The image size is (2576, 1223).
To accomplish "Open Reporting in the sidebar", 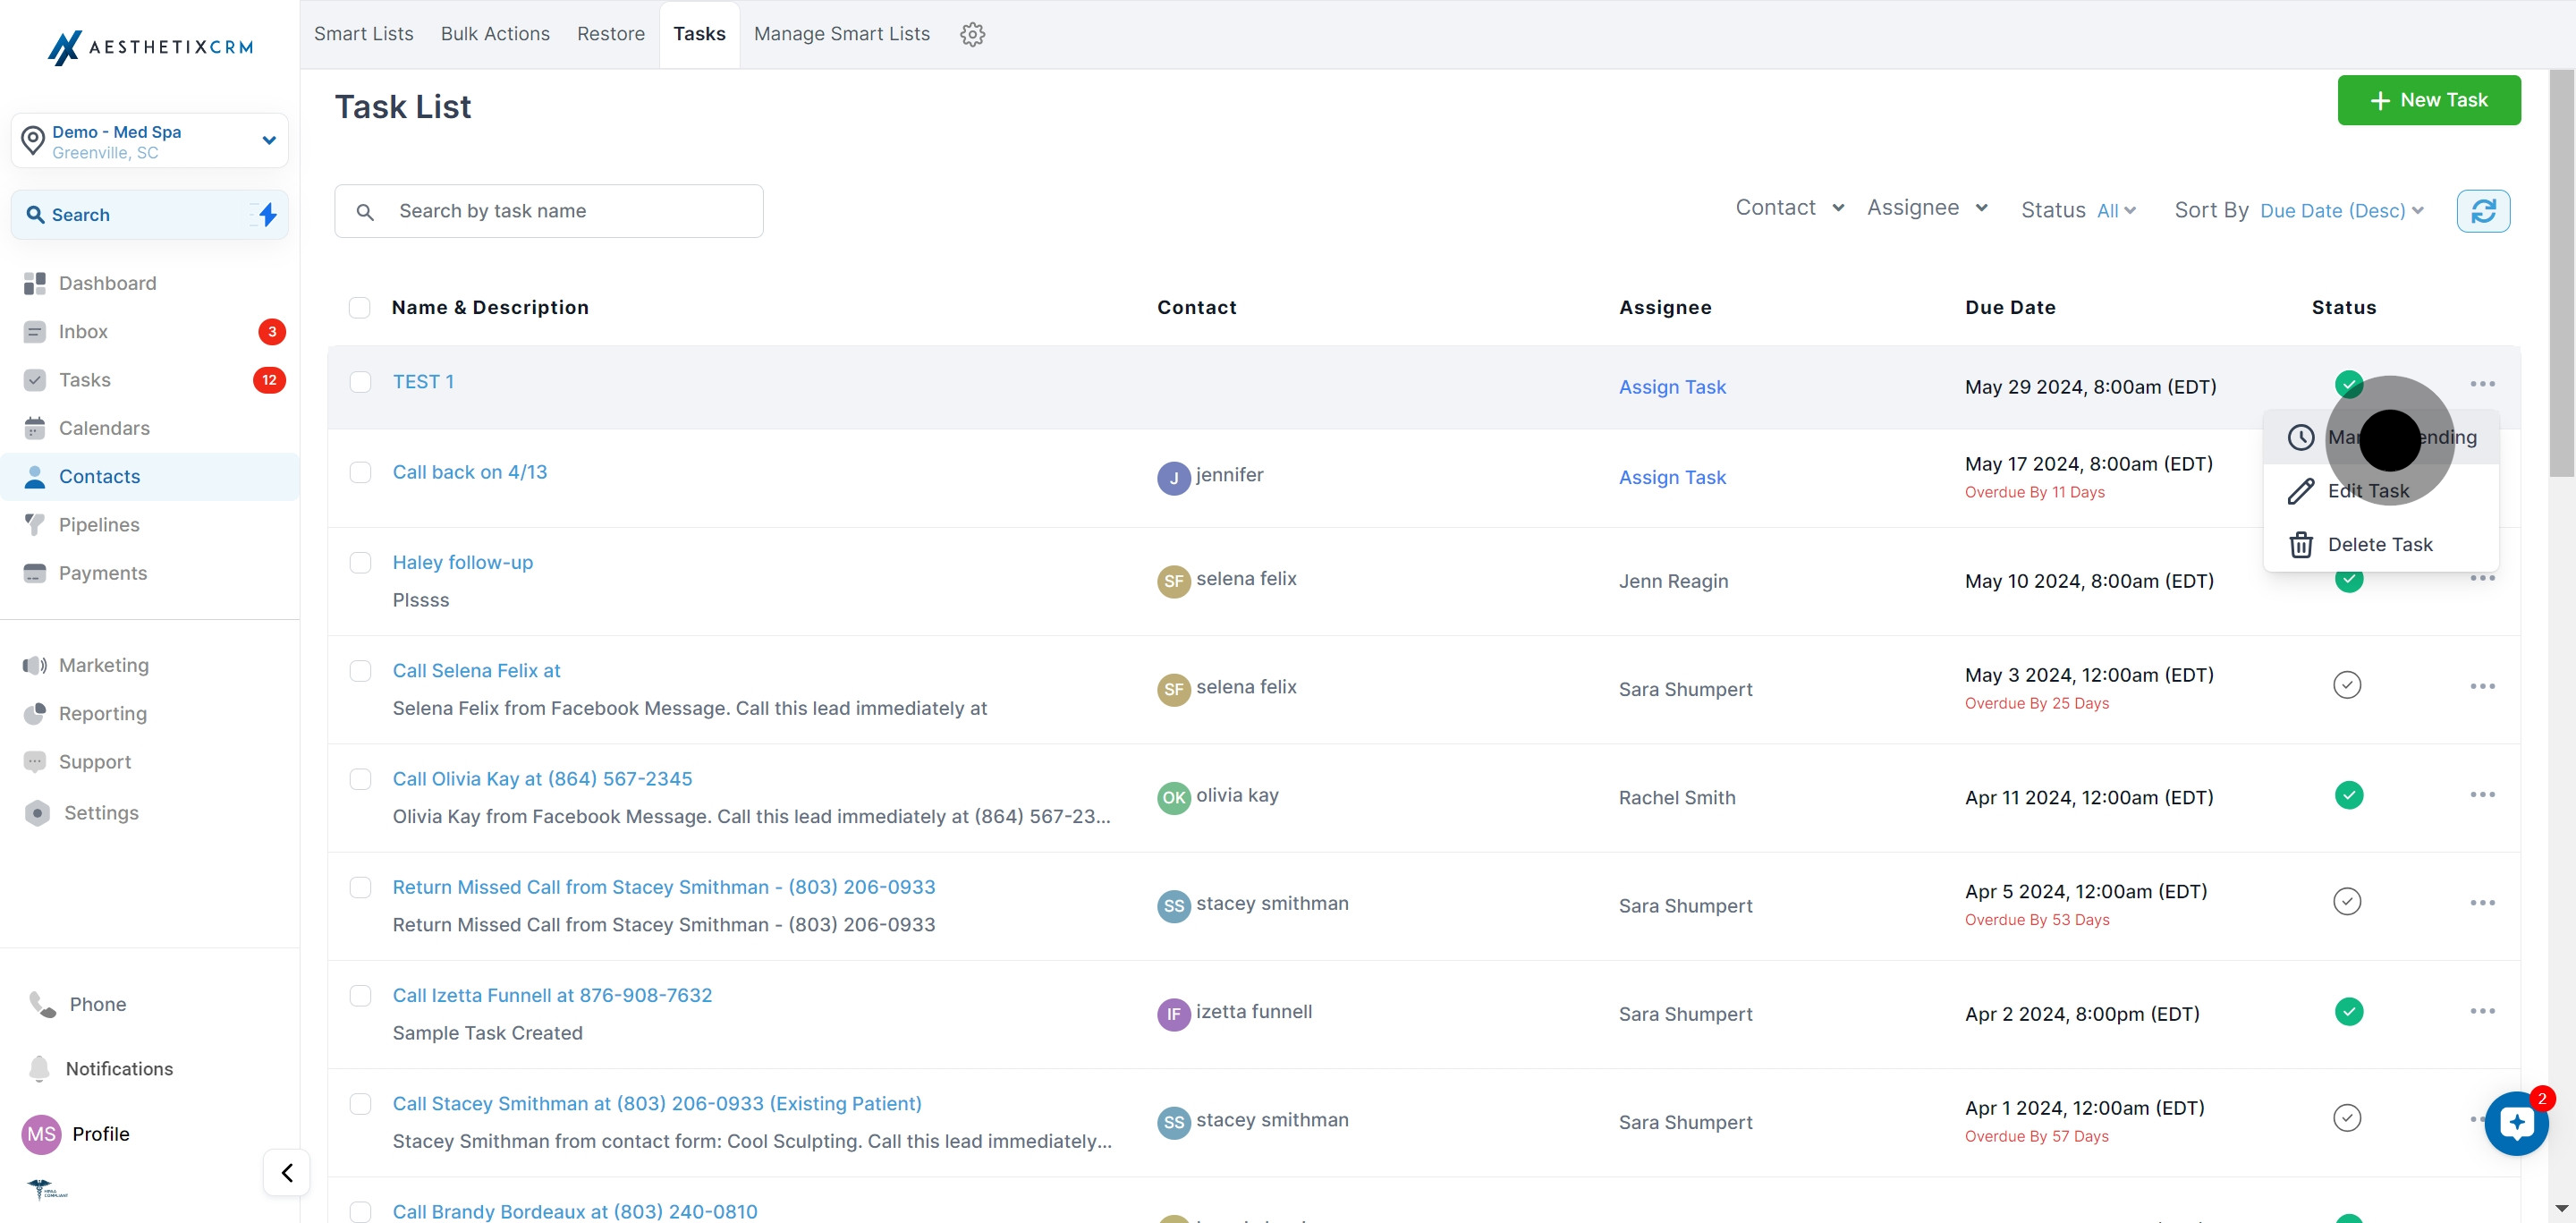I will [x=103, y=714].
